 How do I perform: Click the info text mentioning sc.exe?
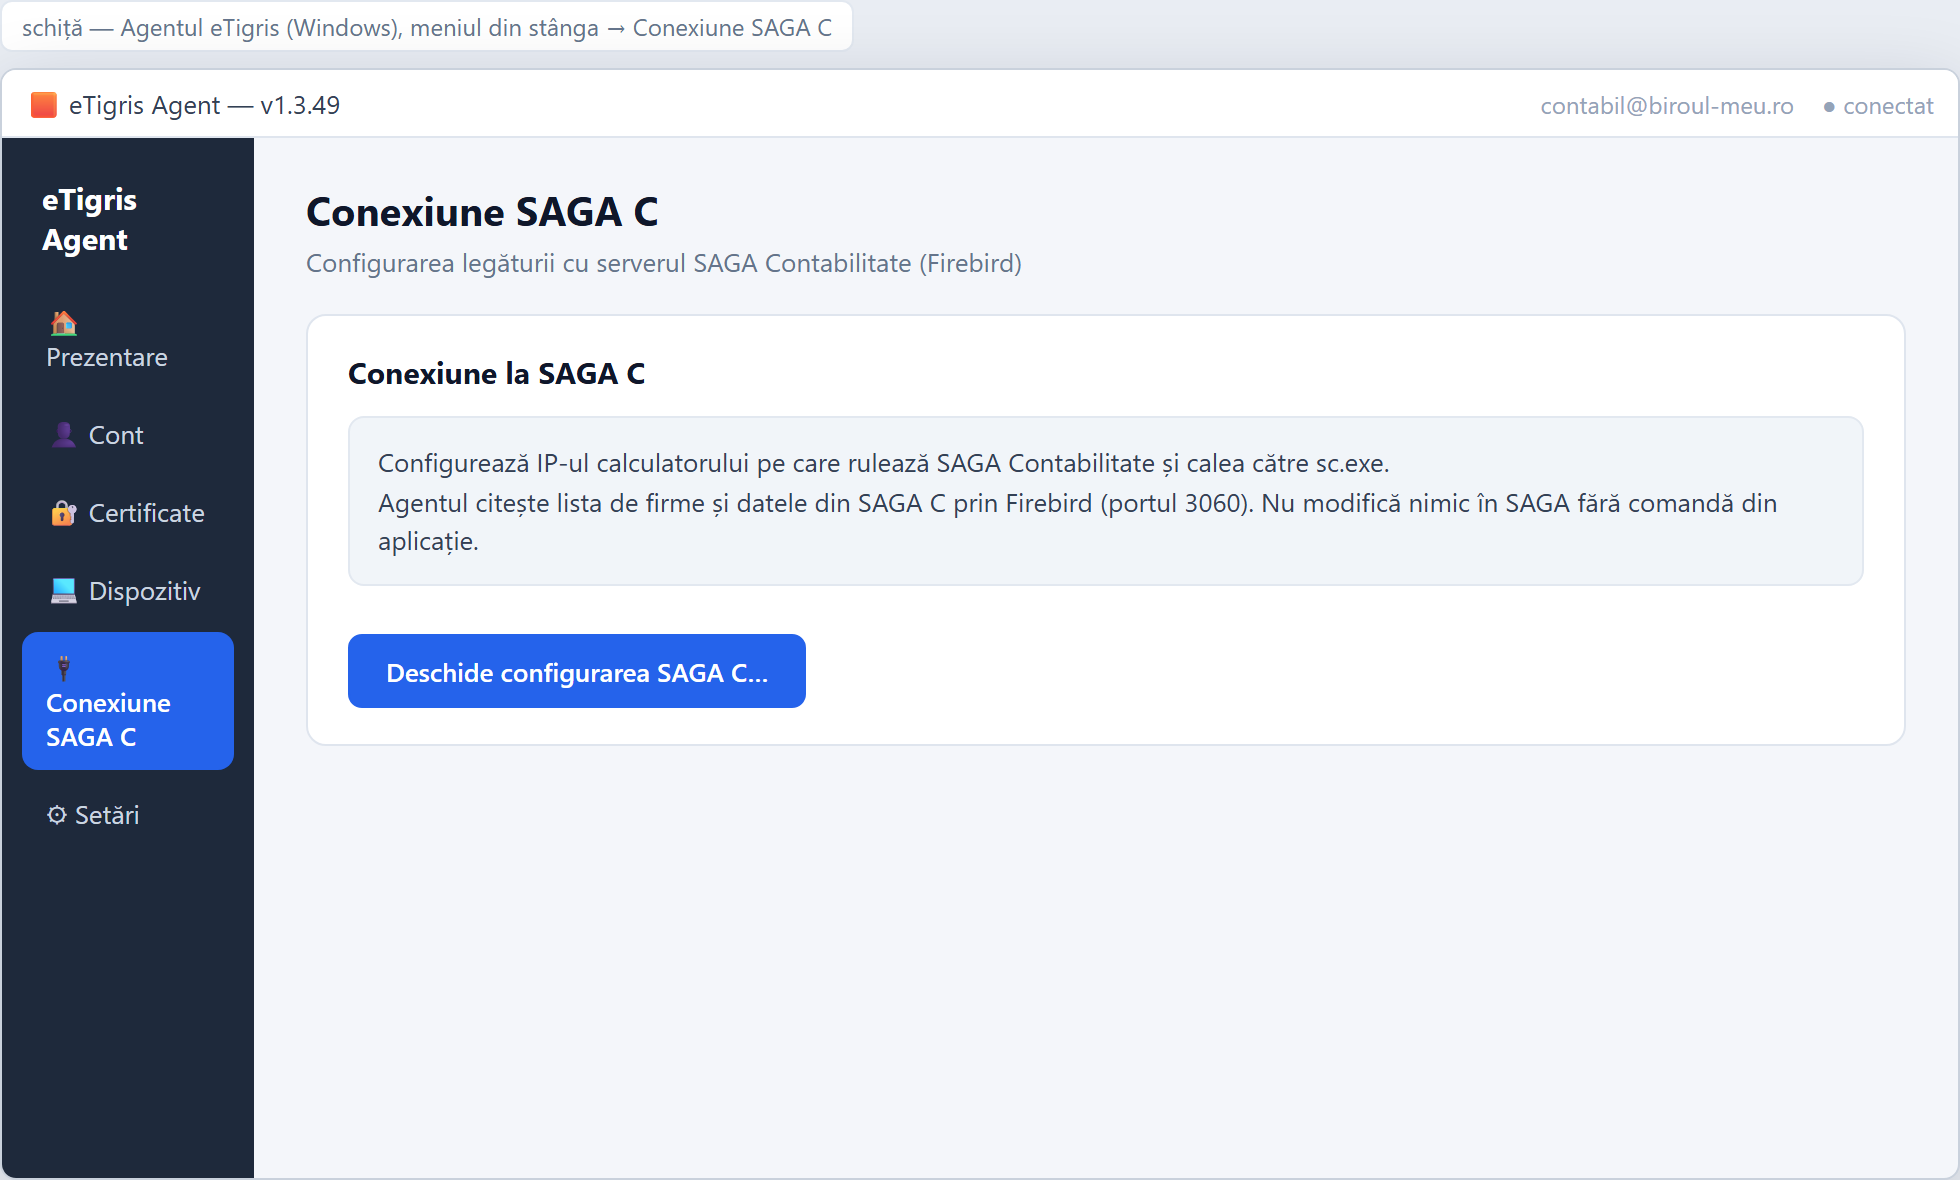[x=1106, y=501]
